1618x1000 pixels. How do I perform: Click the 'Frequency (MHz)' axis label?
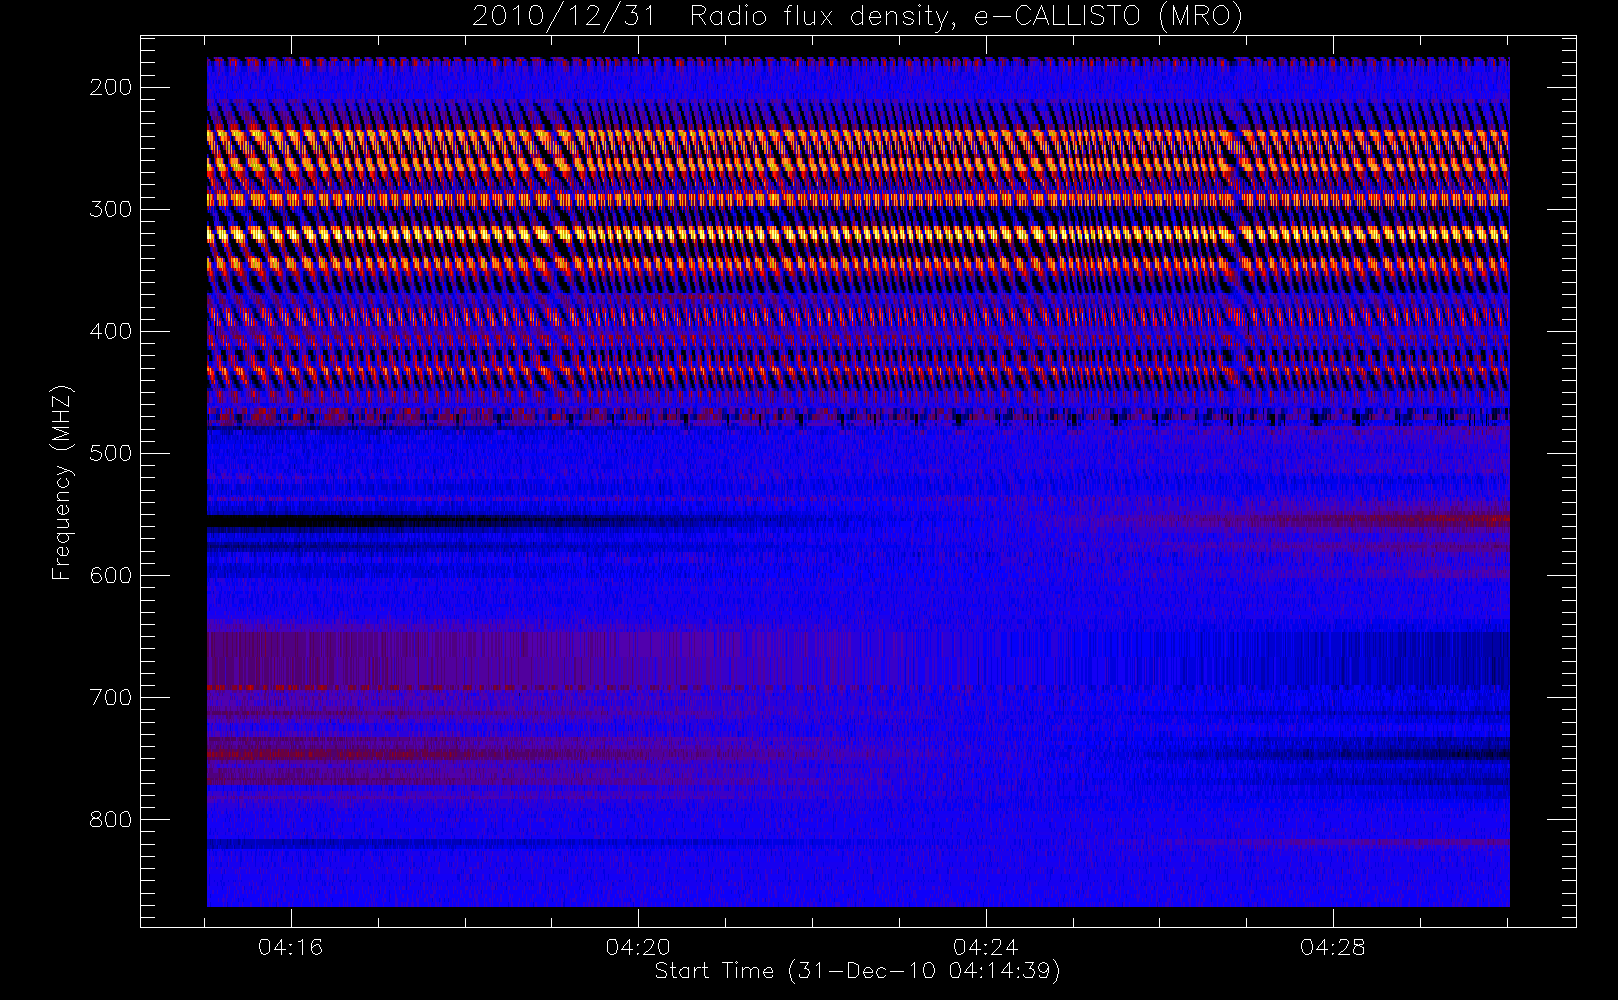[x=62, y=482]
